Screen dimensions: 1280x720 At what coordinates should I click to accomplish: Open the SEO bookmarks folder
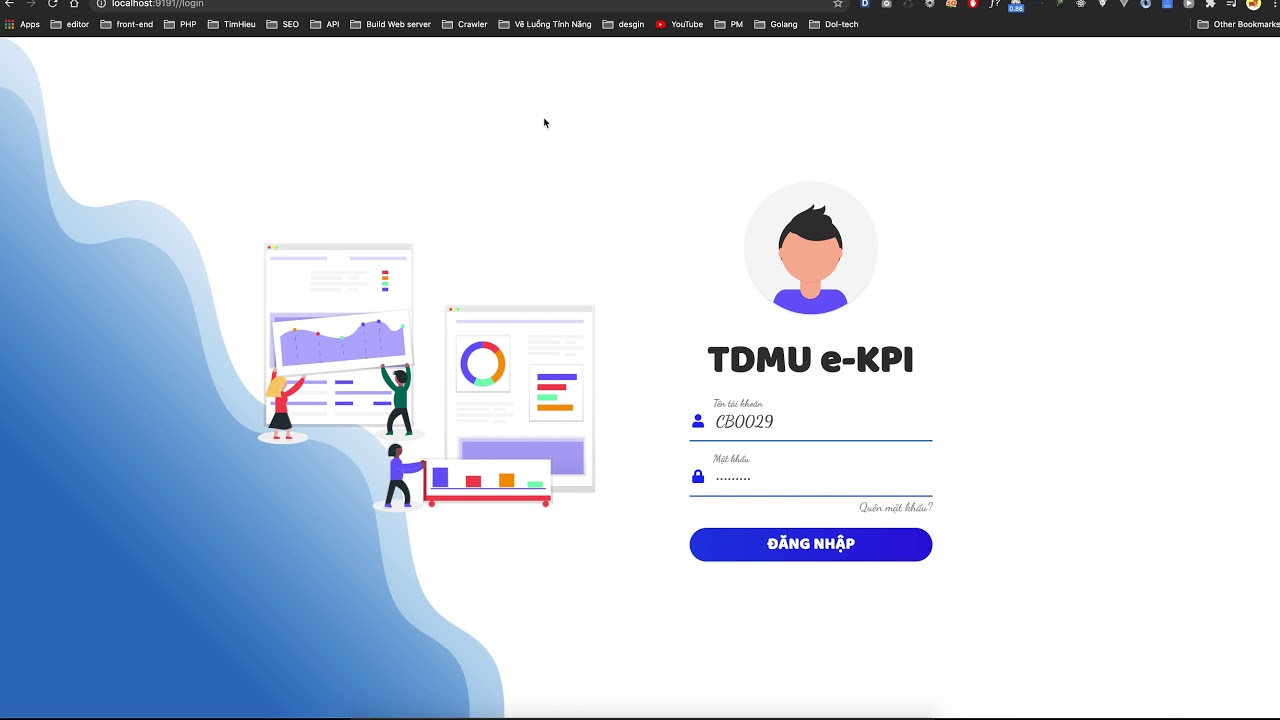283,24
